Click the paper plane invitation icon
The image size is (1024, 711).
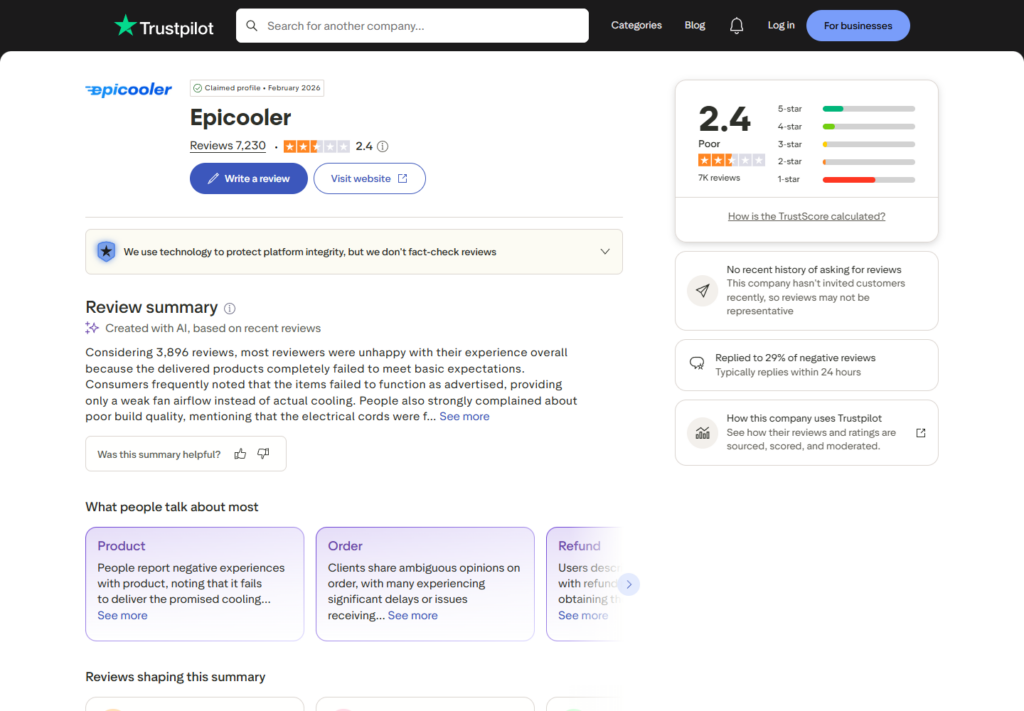tap(702, 291)
